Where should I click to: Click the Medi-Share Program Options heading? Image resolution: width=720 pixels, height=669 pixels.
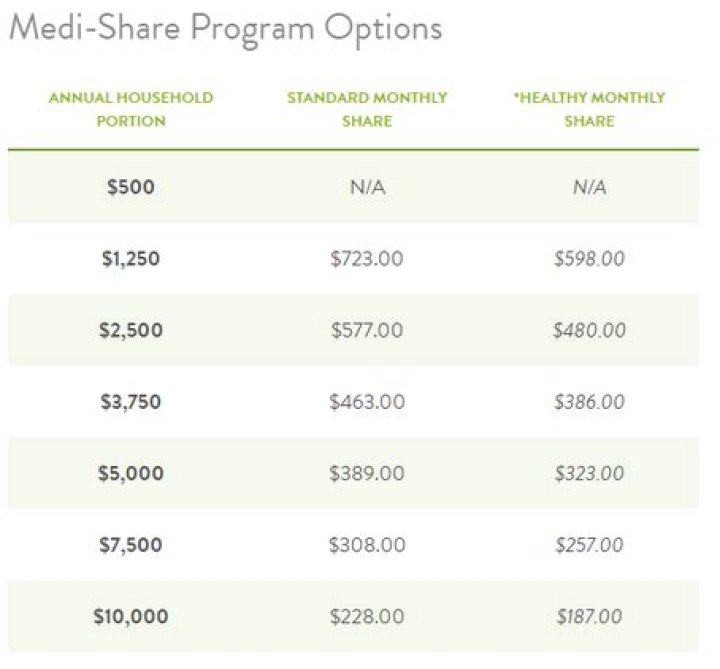[225, 27]
